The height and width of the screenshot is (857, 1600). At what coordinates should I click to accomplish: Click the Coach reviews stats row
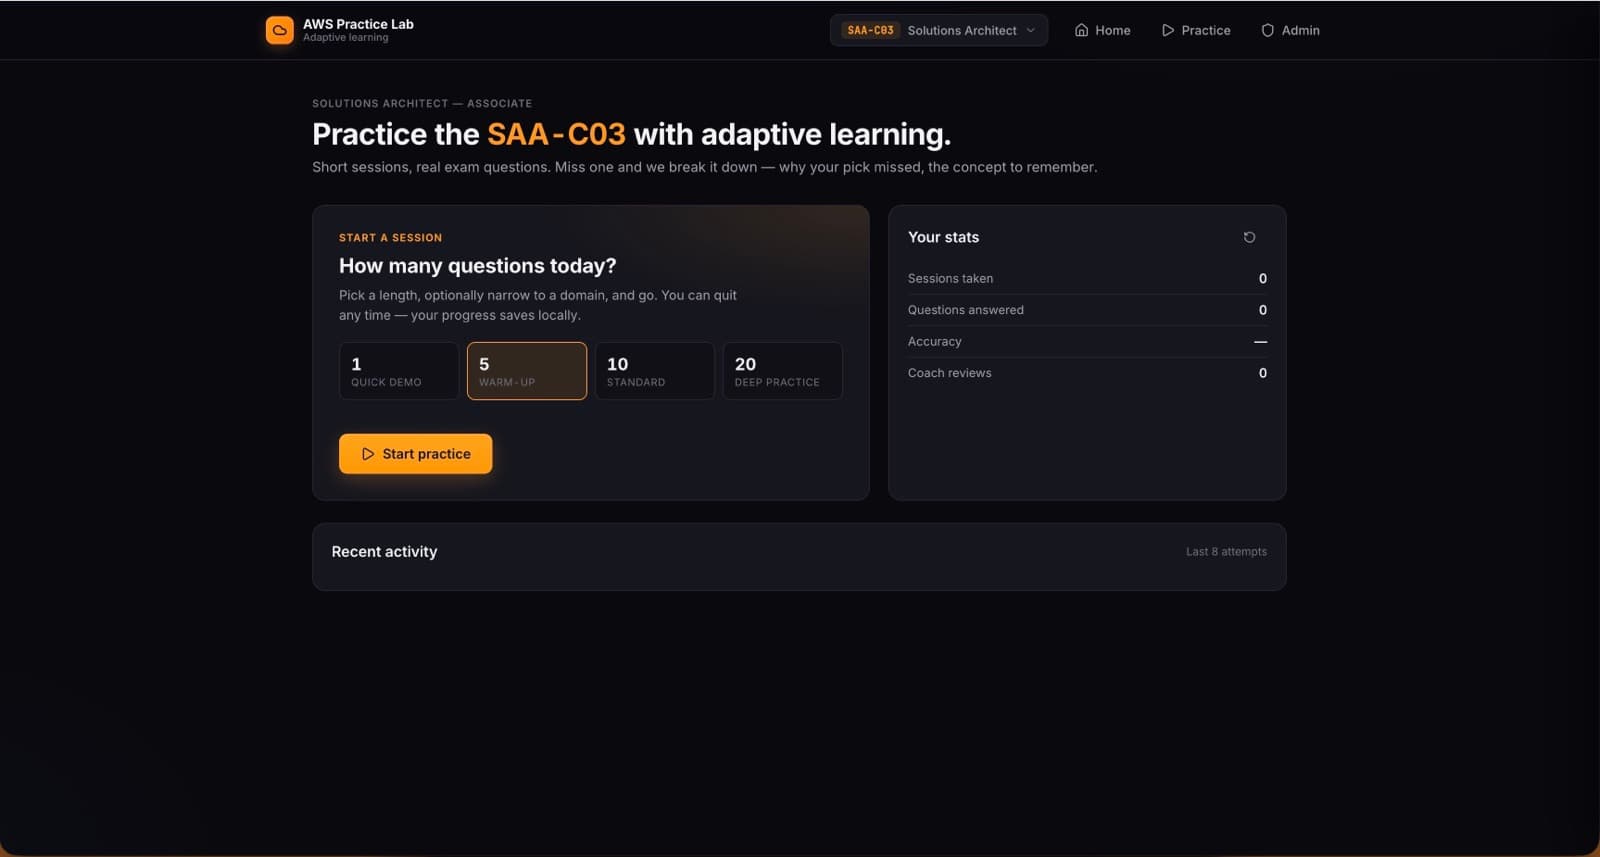(1087, 373)
